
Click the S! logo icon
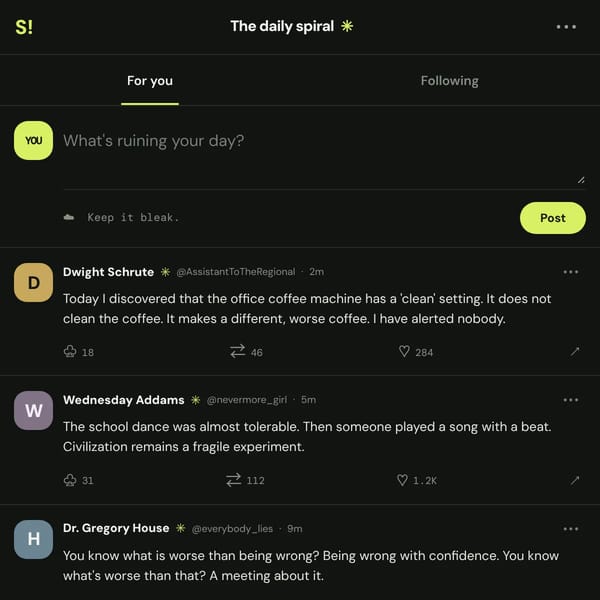click(x=24, y=27)
